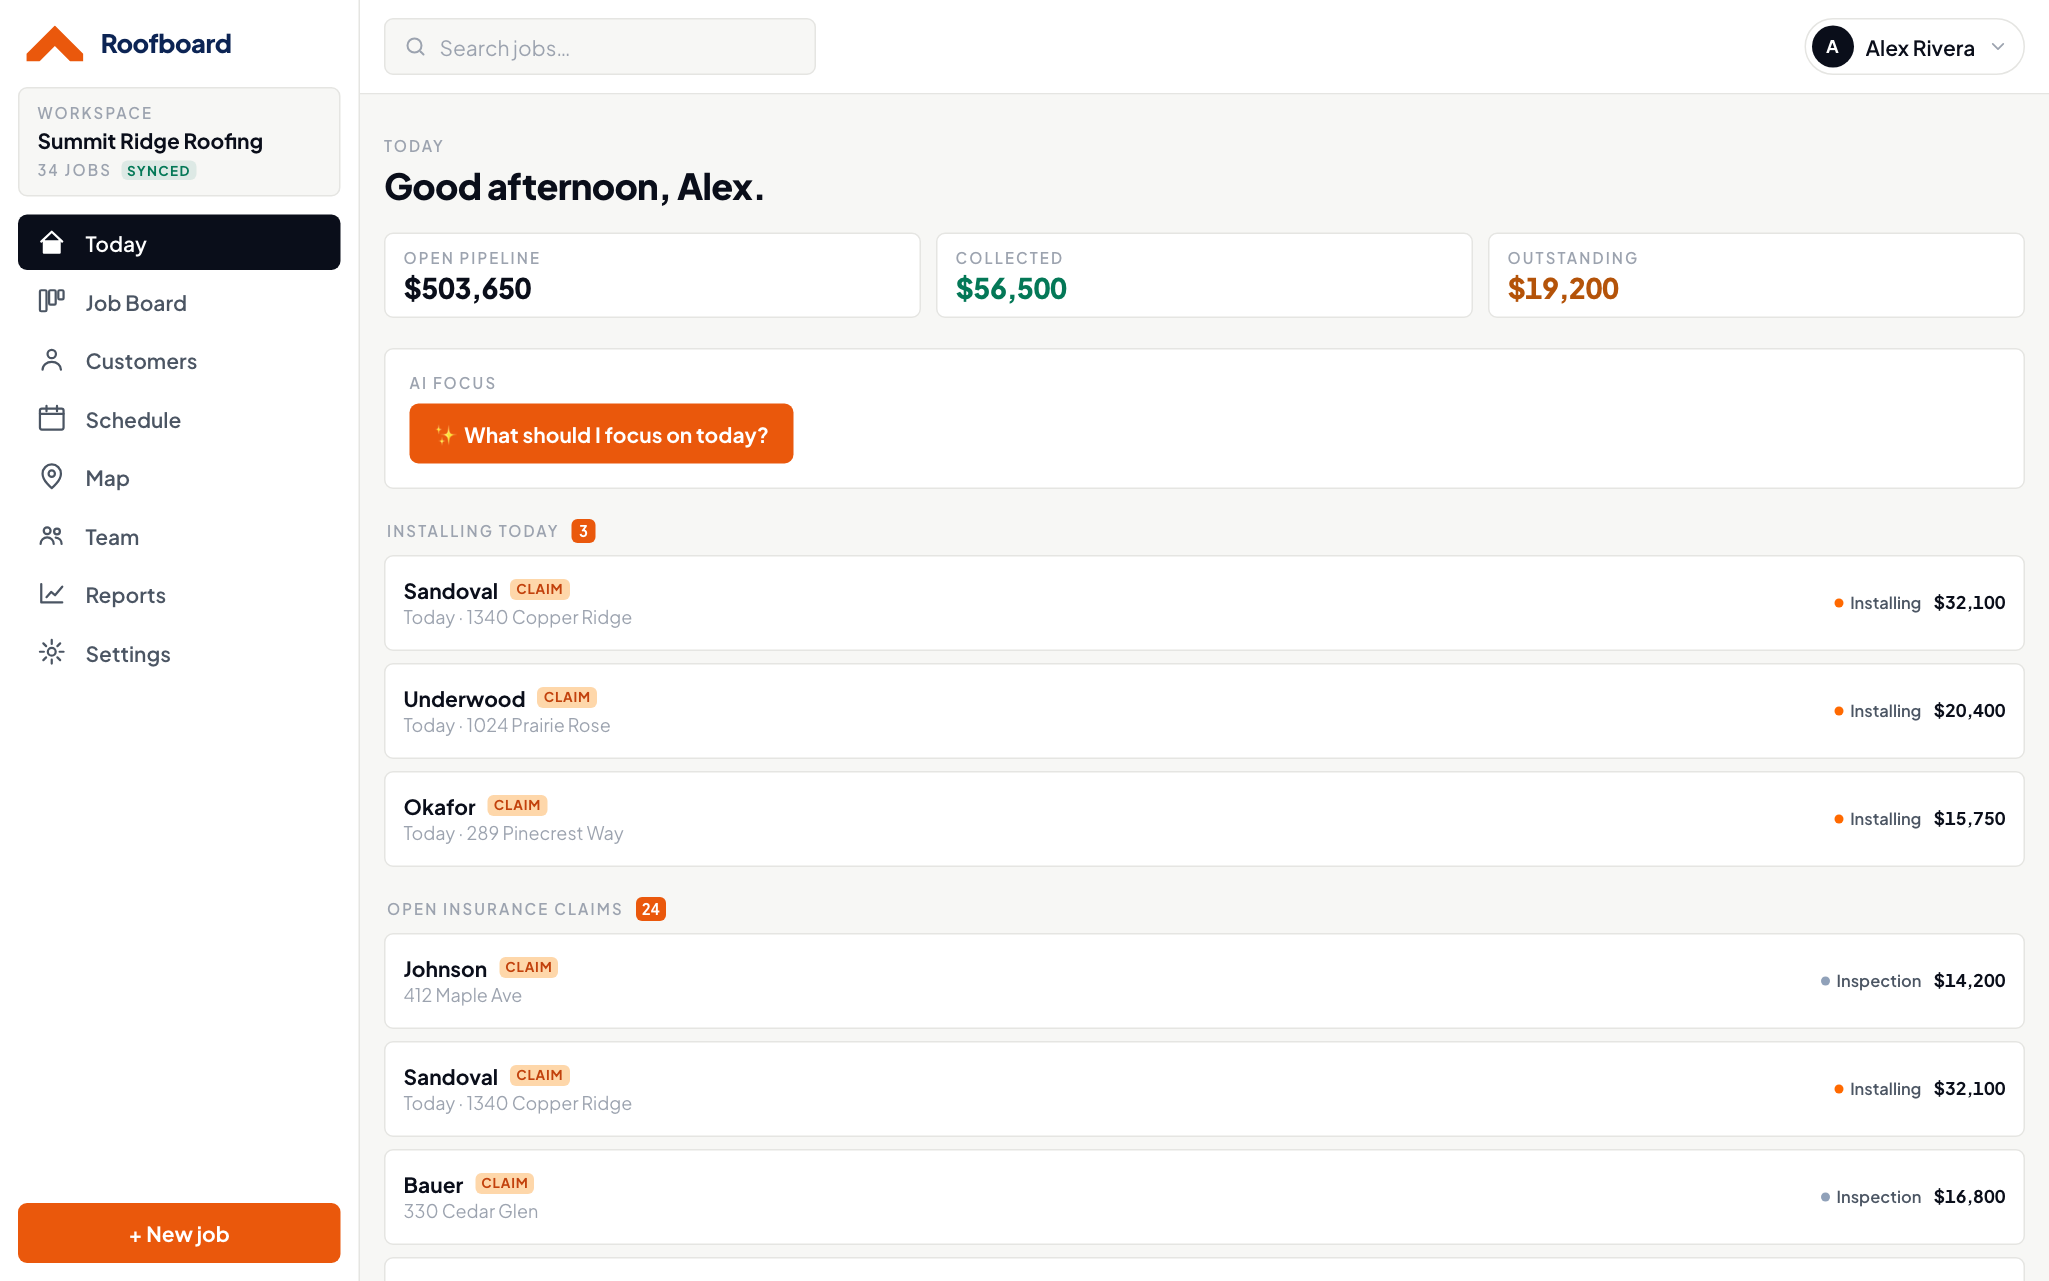
Task: Click the Inspection status on Bauer row
Action: [x=1871, y=1197]
